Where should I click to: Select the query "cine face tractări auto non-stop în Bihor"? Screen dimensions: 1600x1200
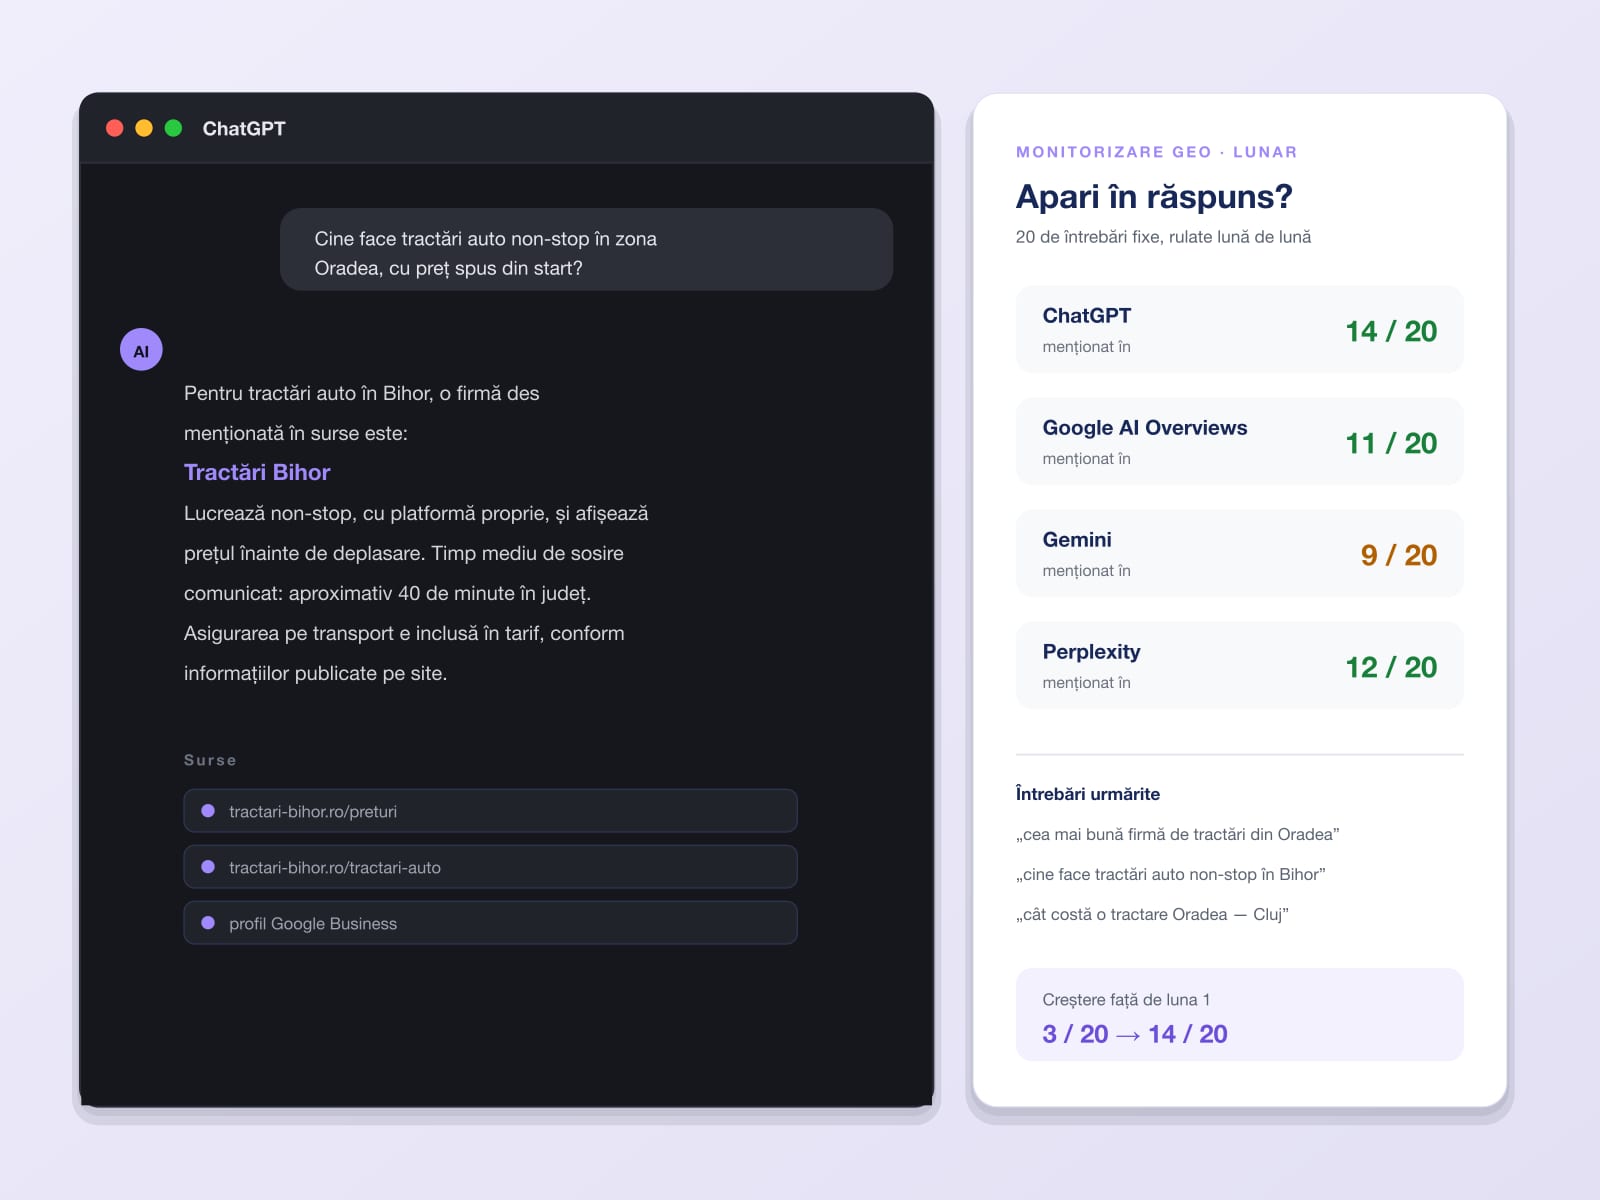[x=1171, y=874]
